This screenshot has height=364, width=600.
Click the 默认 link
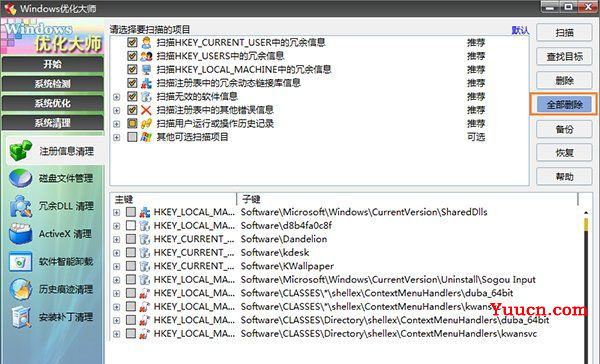[520, 30]
